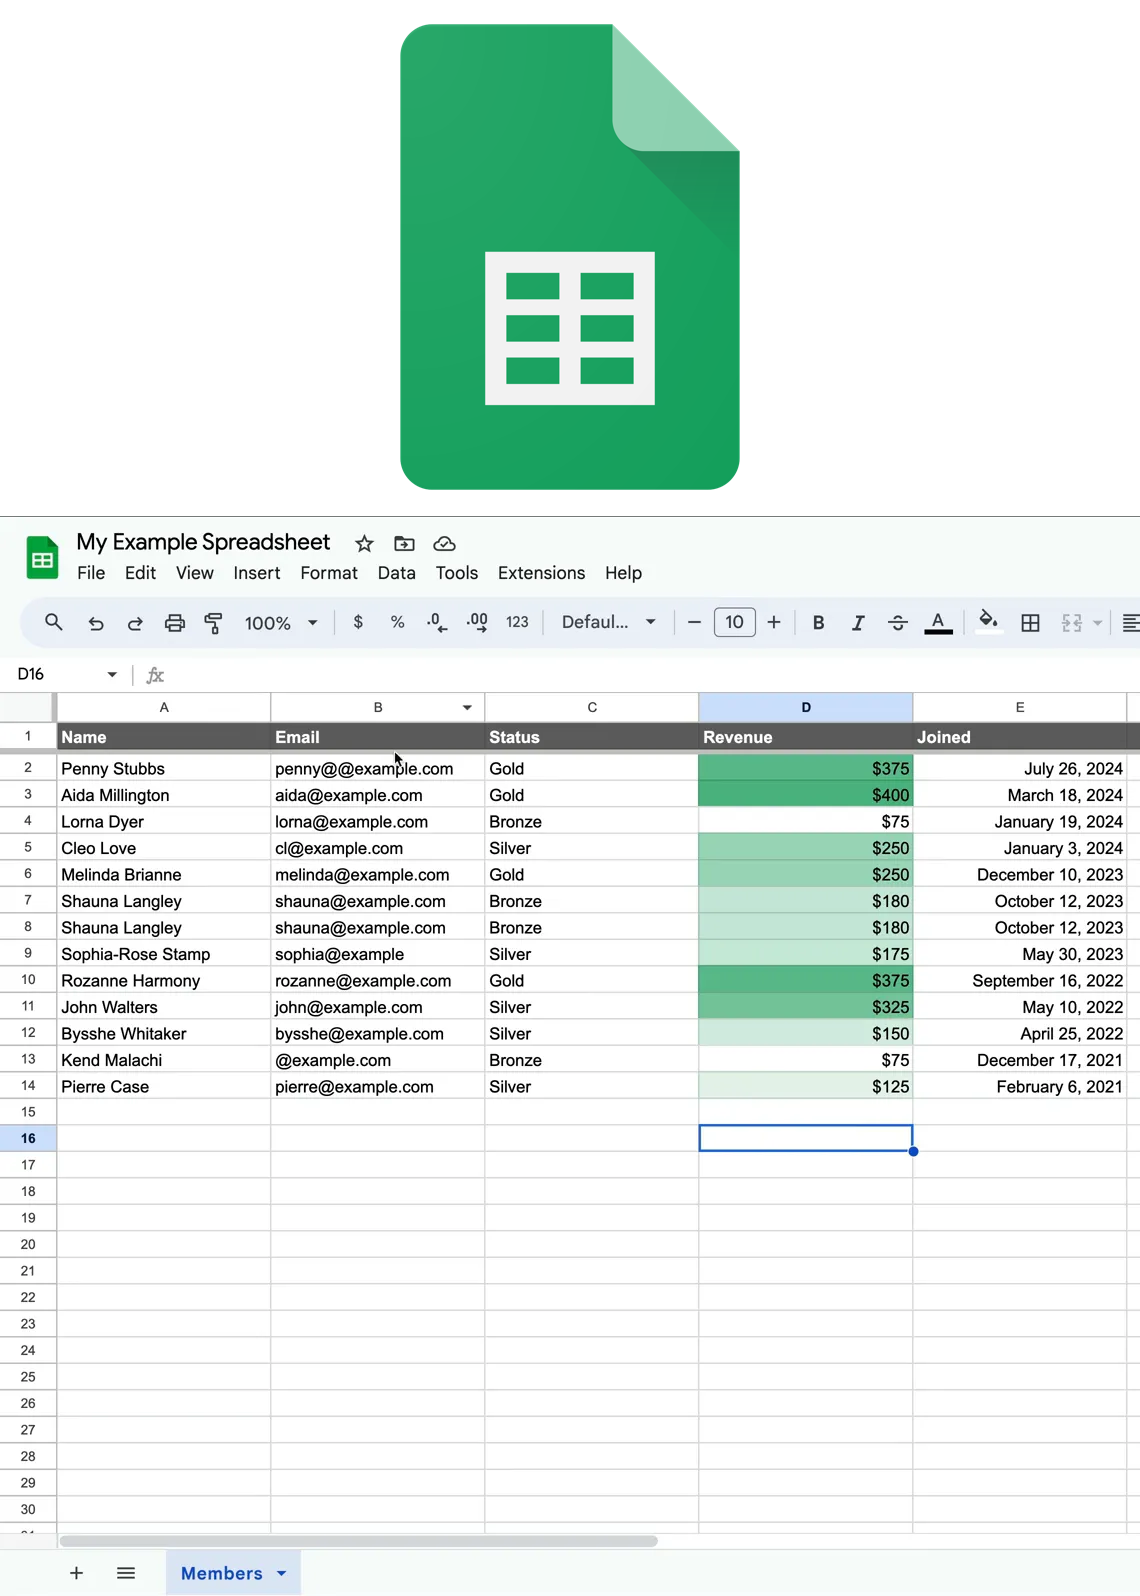The width and height of the screenshot is (1140, 1596).
Task: Expand the Default font dropdown
Action: click(x=608, y=622)
